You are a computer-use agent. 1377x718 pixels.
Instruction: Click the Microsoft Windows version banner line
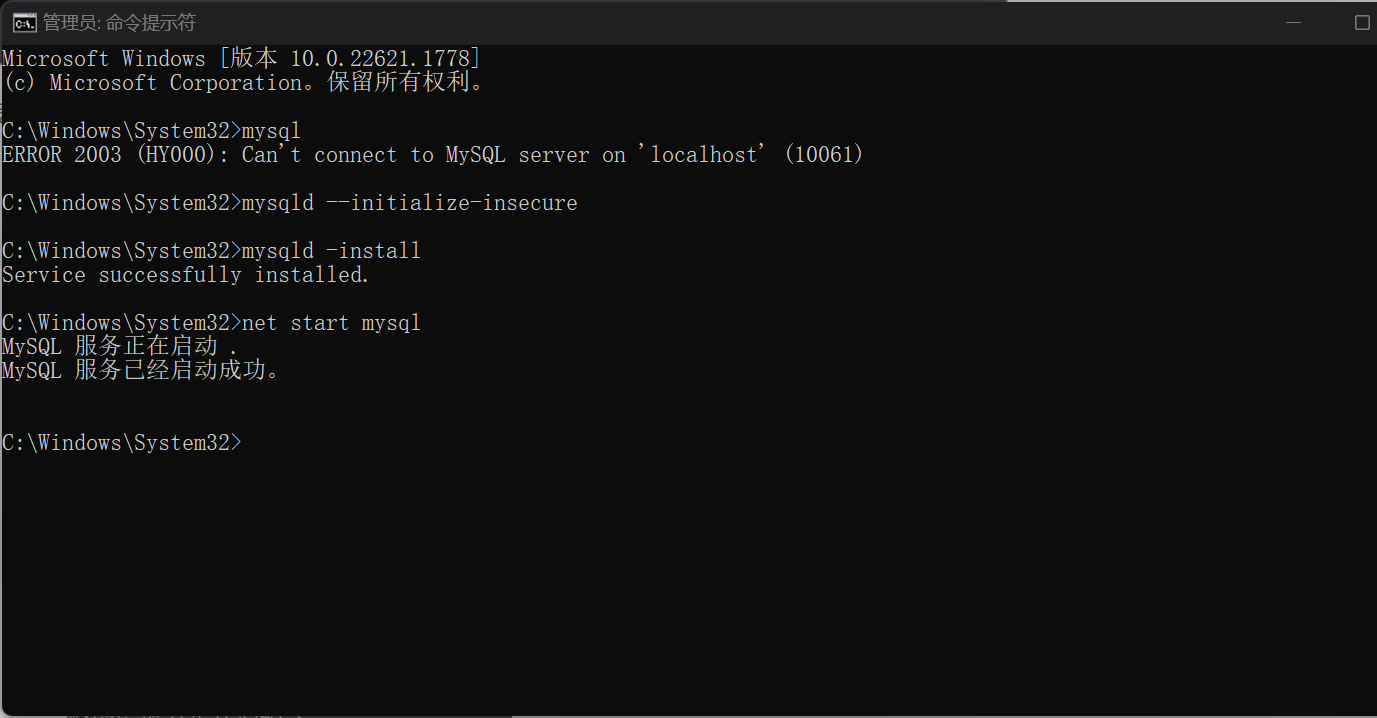(240, 58)
